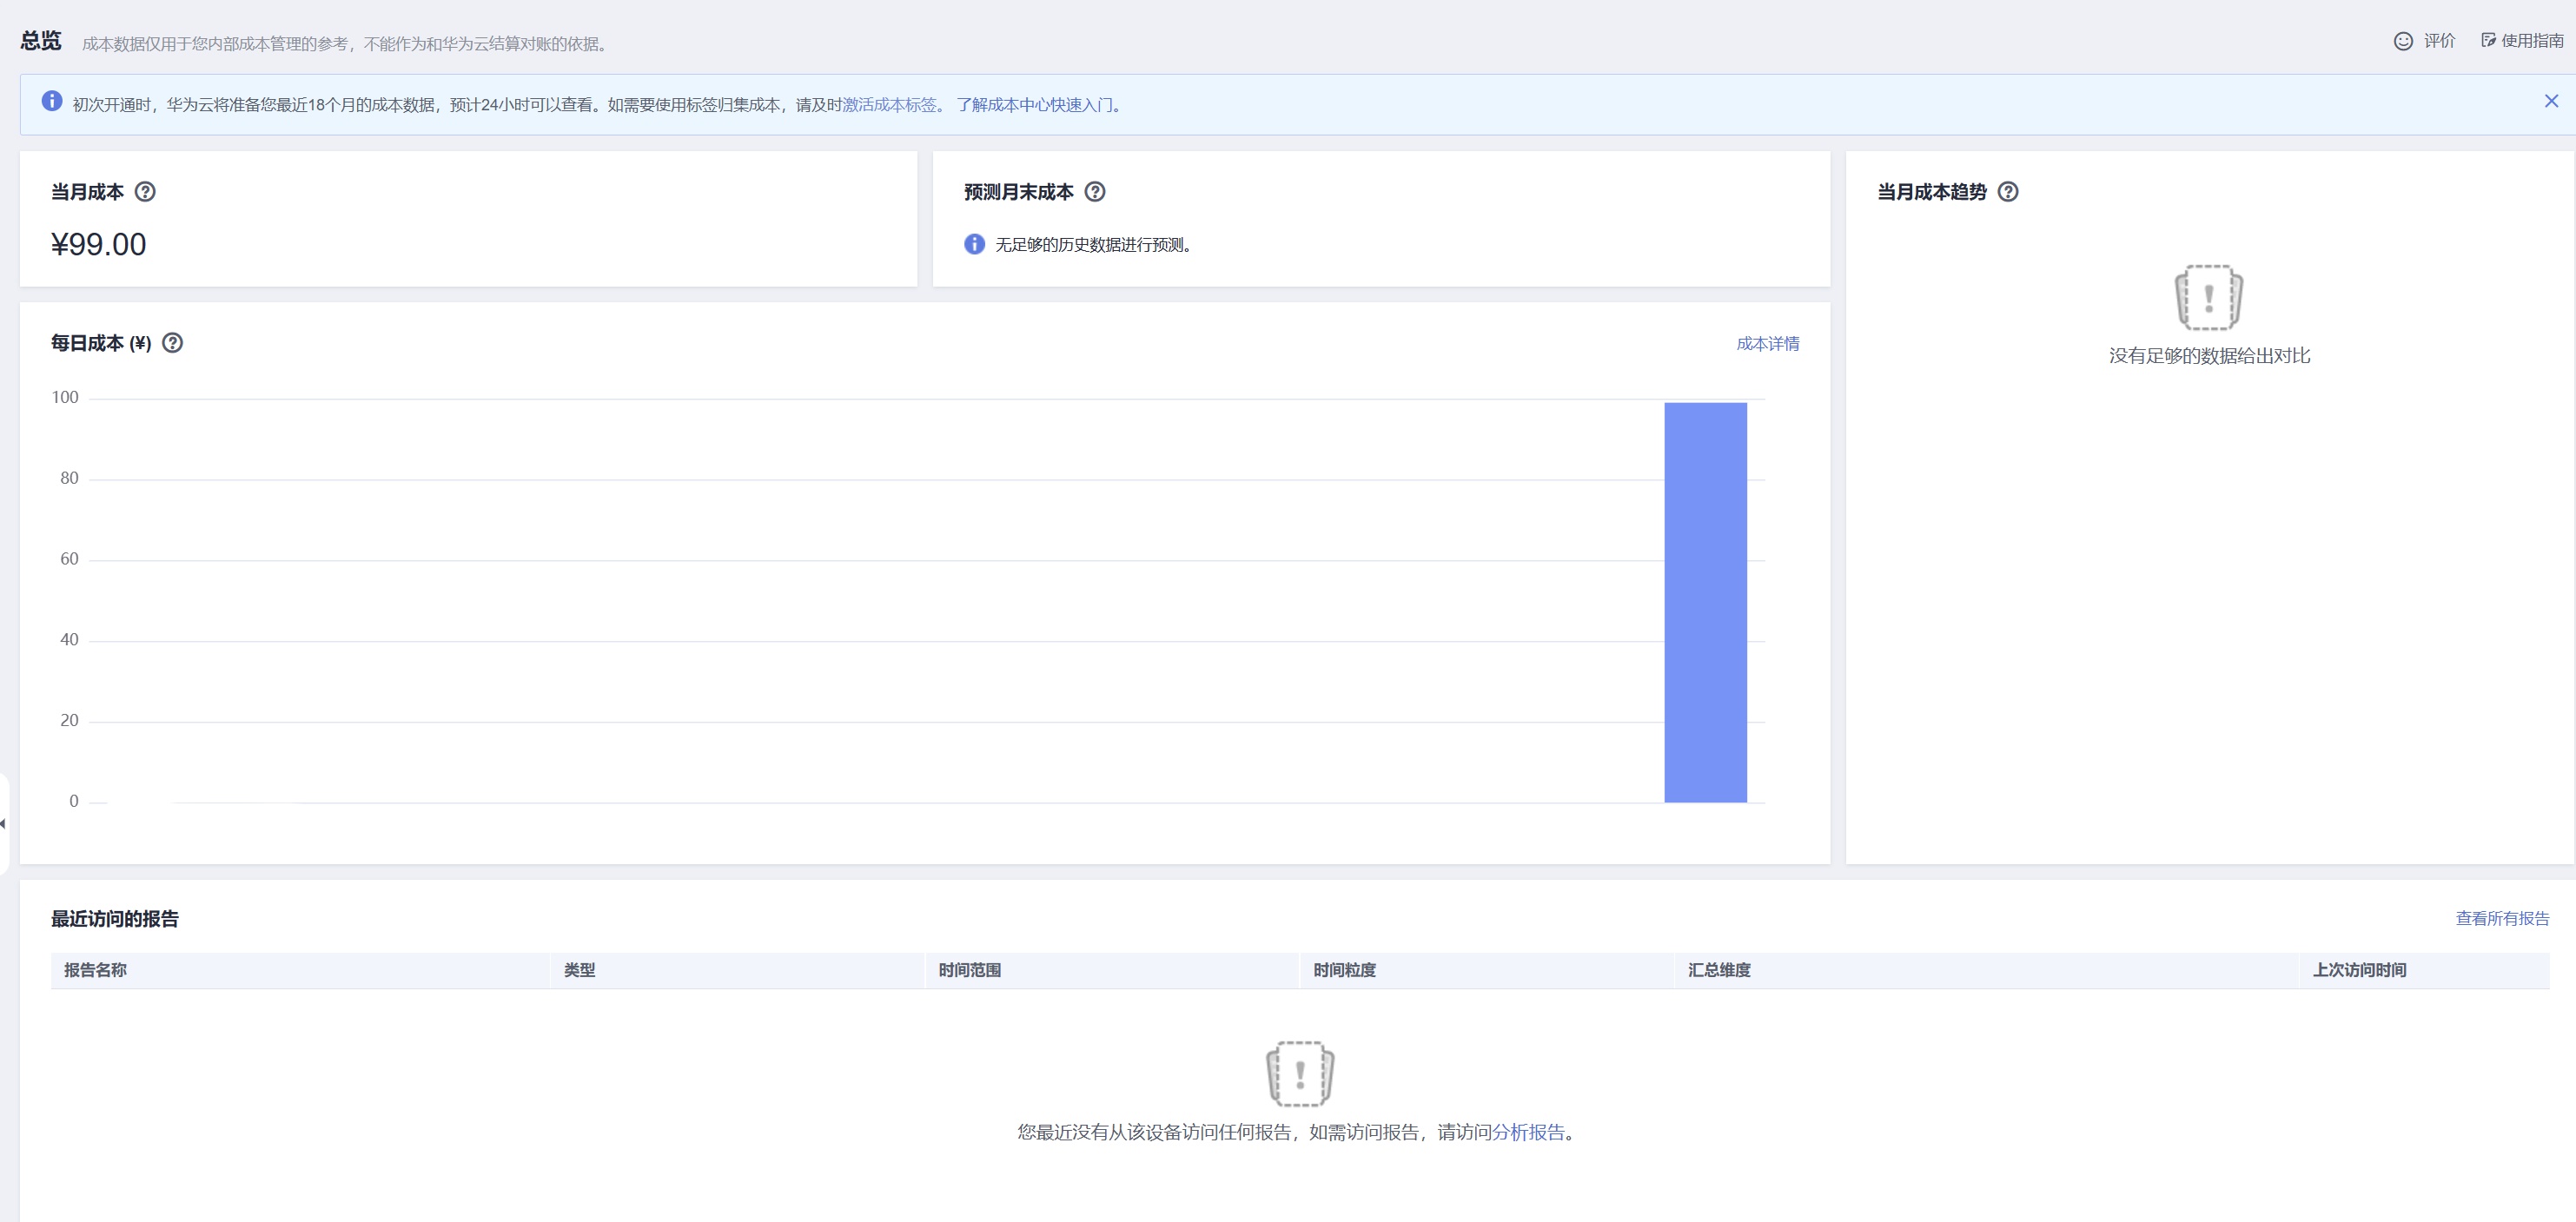Image resolution: width=2576 pixels, height=1222 pixels.
Task: Open the 分析报告 link
Action: click(1528, 1132)
